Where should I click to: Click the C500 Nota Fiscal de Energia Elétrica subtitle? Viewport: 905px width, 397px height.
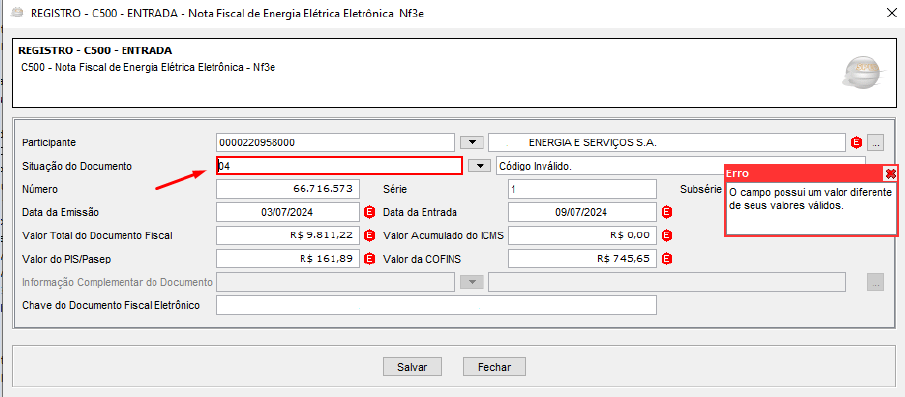[147, 68]
